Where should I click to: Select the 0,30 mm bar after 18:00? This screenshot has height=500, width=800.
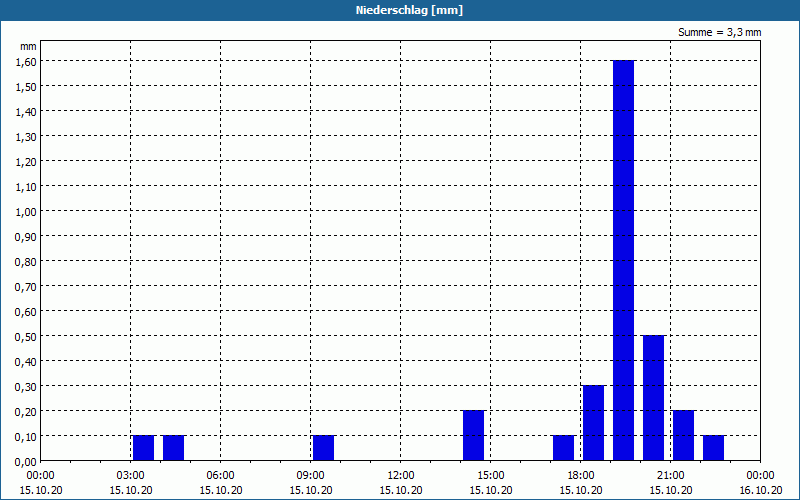point(593,422)
